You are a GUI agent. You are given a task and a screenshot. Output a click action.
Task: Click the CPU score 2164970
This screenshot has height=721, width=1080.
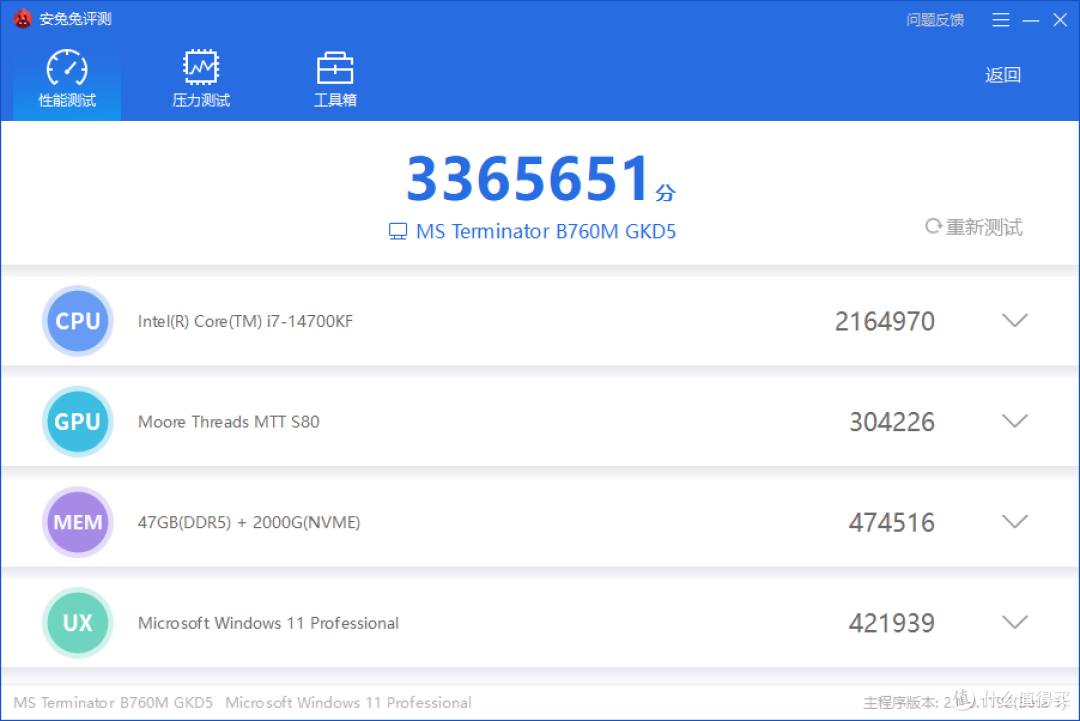884,322
